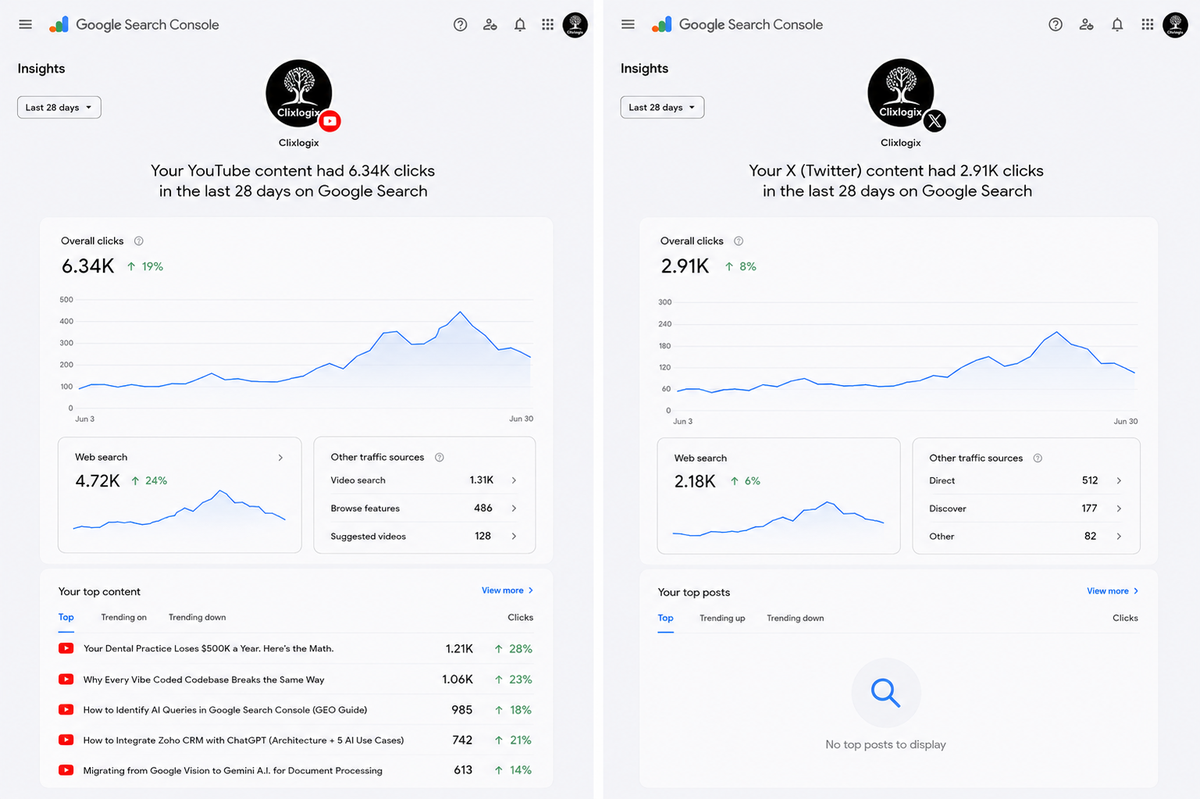Open Why Every Vibe Coded Codebase title

tap(204, 679)
